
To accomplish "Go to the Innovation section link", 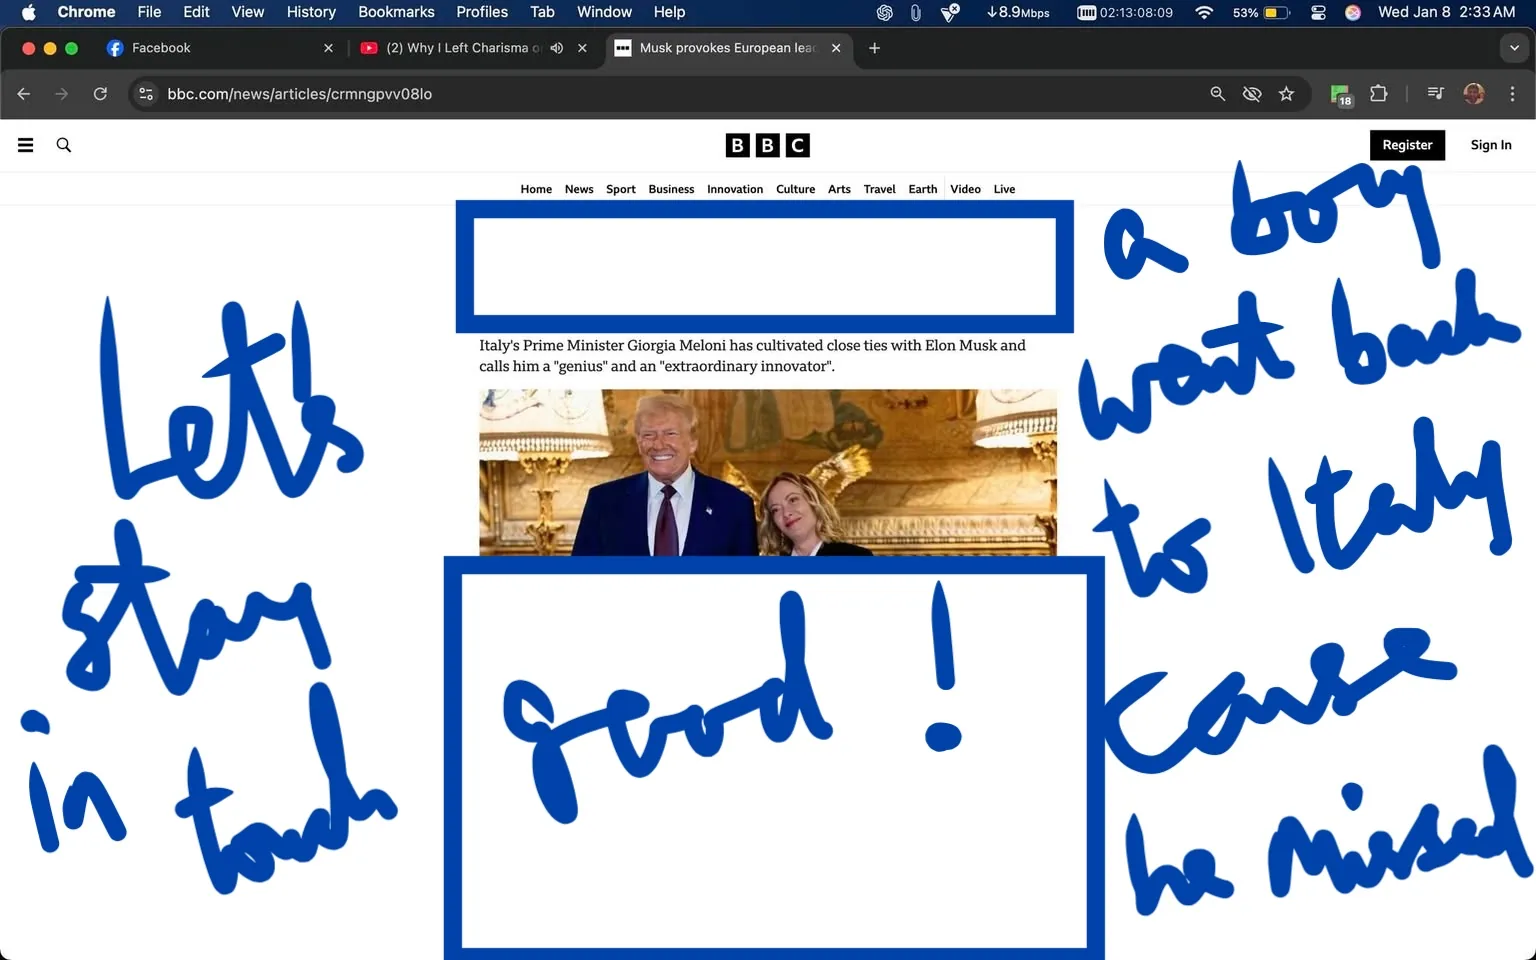I will (734, 189).
